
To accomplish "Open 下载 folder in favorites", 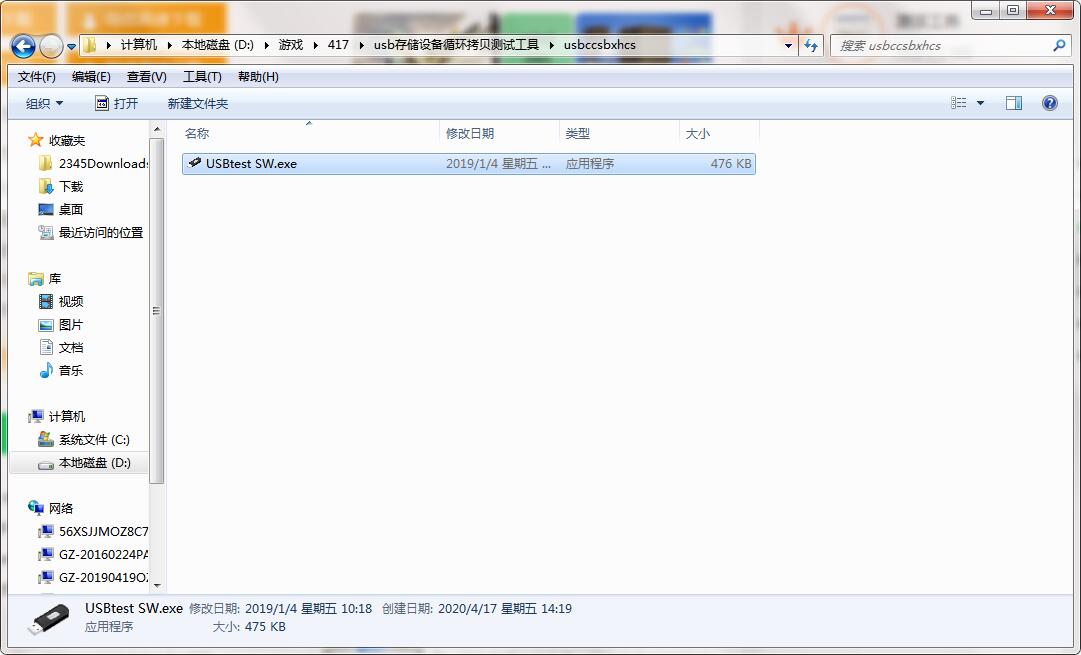I will tap(70, 187).
